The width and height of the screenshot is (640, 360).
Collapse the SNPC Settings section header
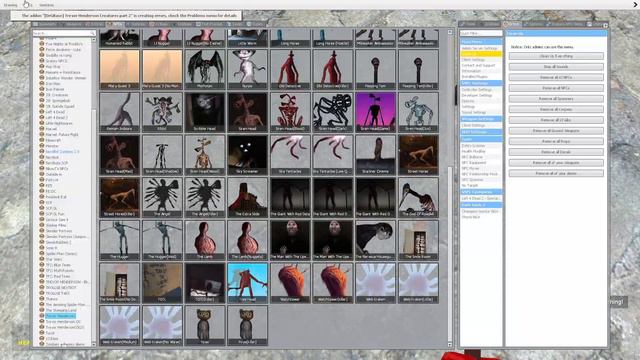(481, 83)
